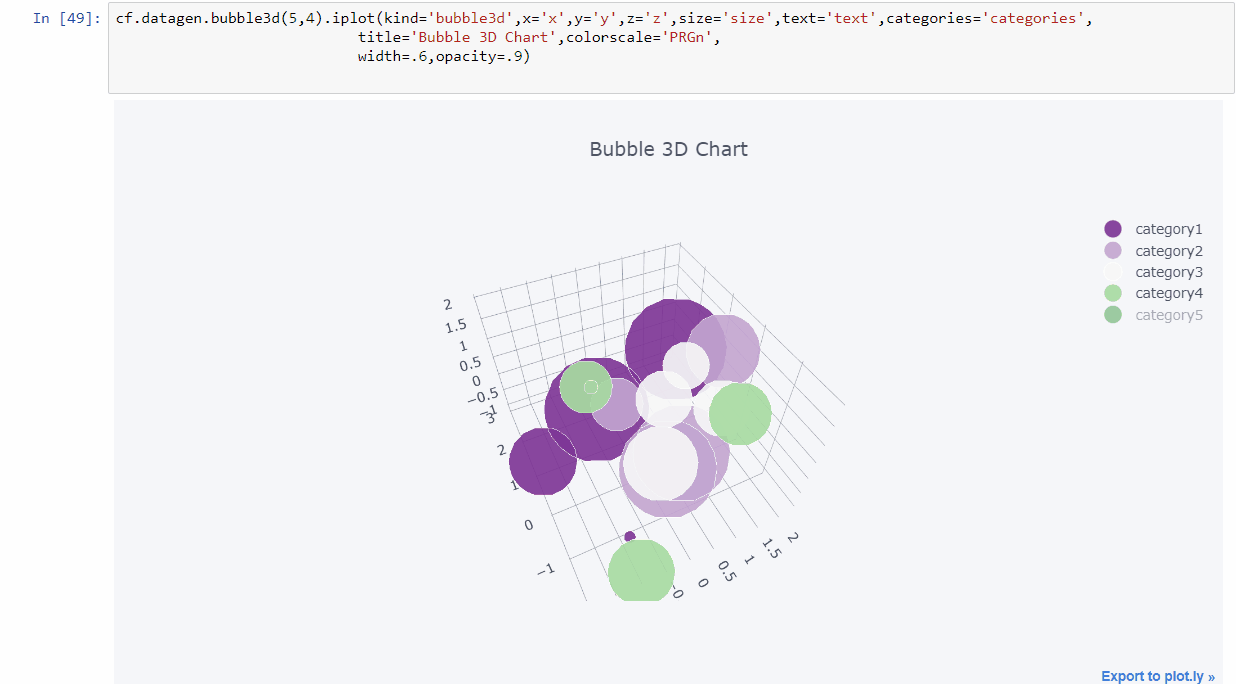Toggle category1 trace in legend
Viewport: 1236px width, 684px height.
click(1168, 229)
